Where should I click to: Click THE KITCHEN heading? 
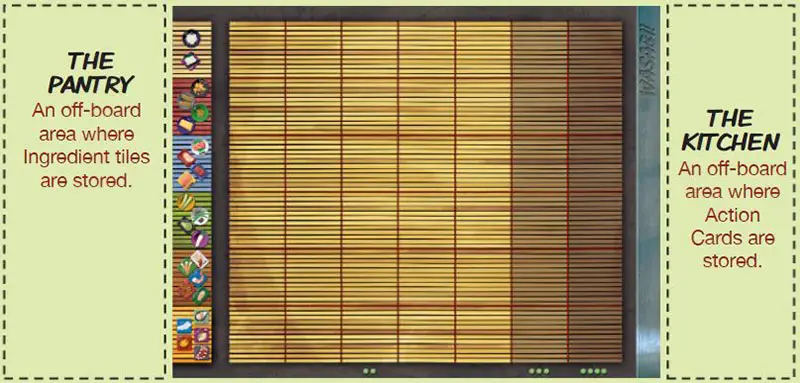tap(731, 130)
